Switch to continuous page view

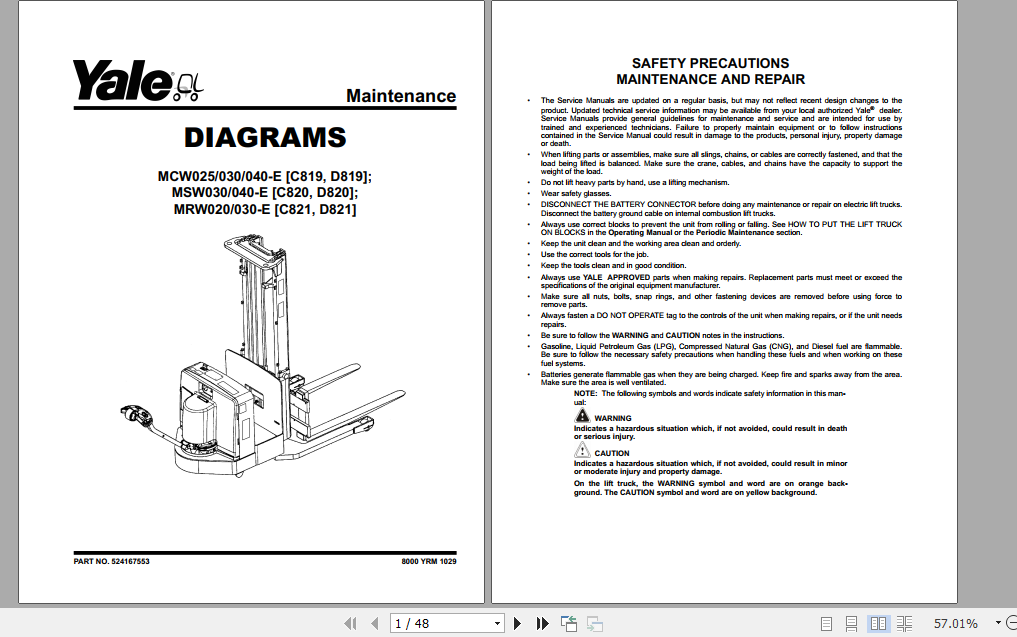point(852,624)
